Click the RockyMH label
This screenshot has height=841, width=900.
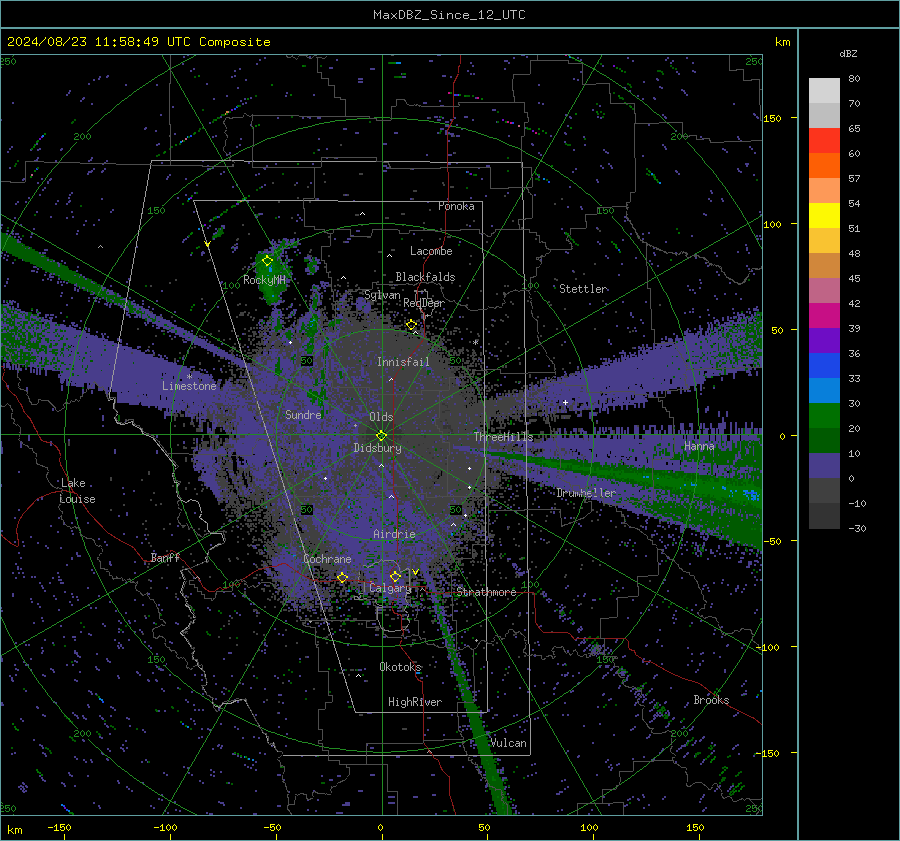[x=265, y=280]
